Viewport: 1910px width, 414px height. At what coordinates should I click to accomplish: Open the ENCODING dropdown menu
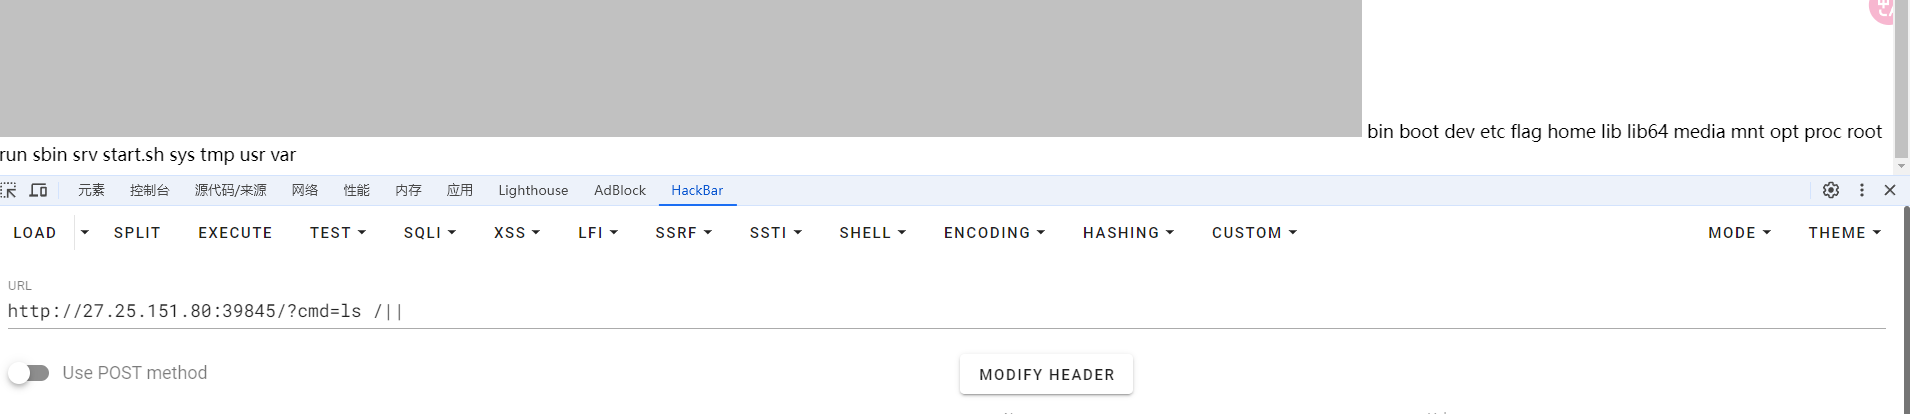pos(994,233)
